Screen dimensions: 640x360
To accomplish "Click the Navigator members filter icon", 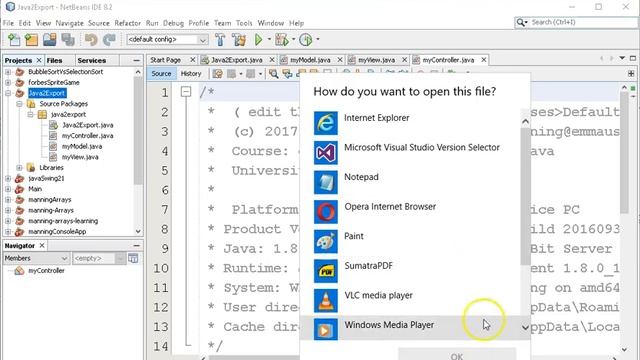I will (133, 258).
